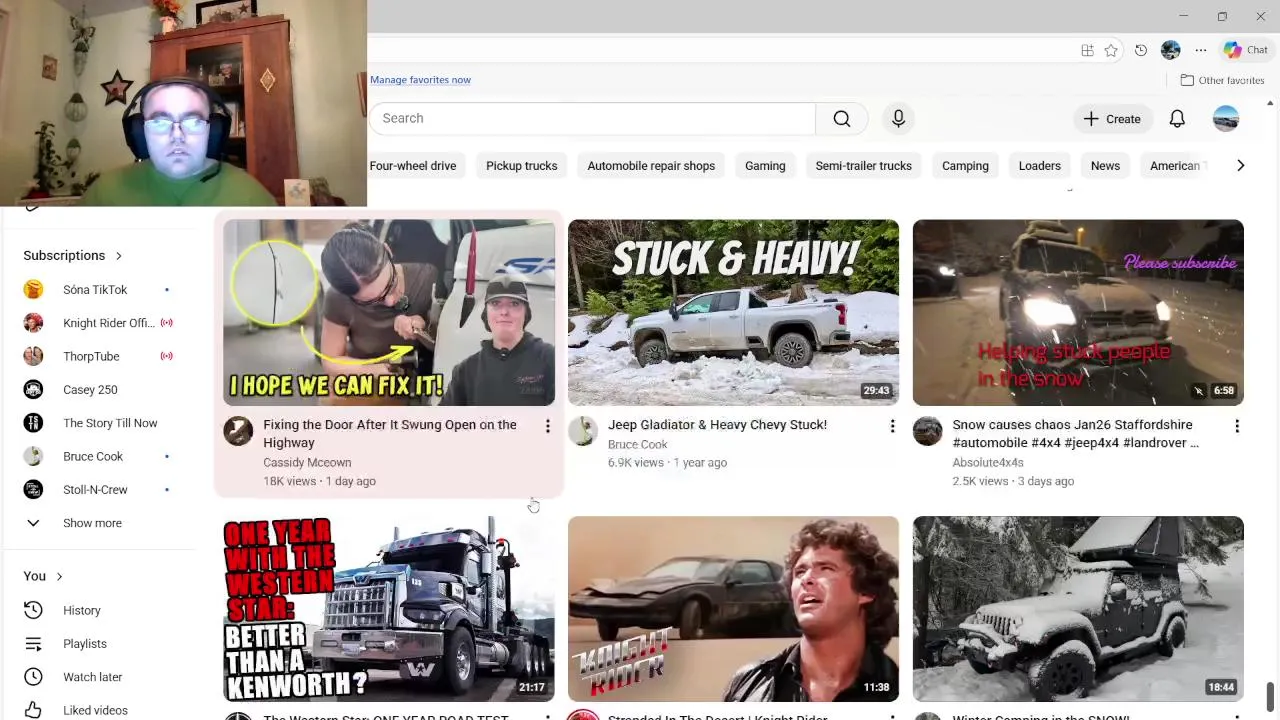Click the Create button
This screenshot has width=1280, height=720.
pyautogui.click(x=1113, y=119)
